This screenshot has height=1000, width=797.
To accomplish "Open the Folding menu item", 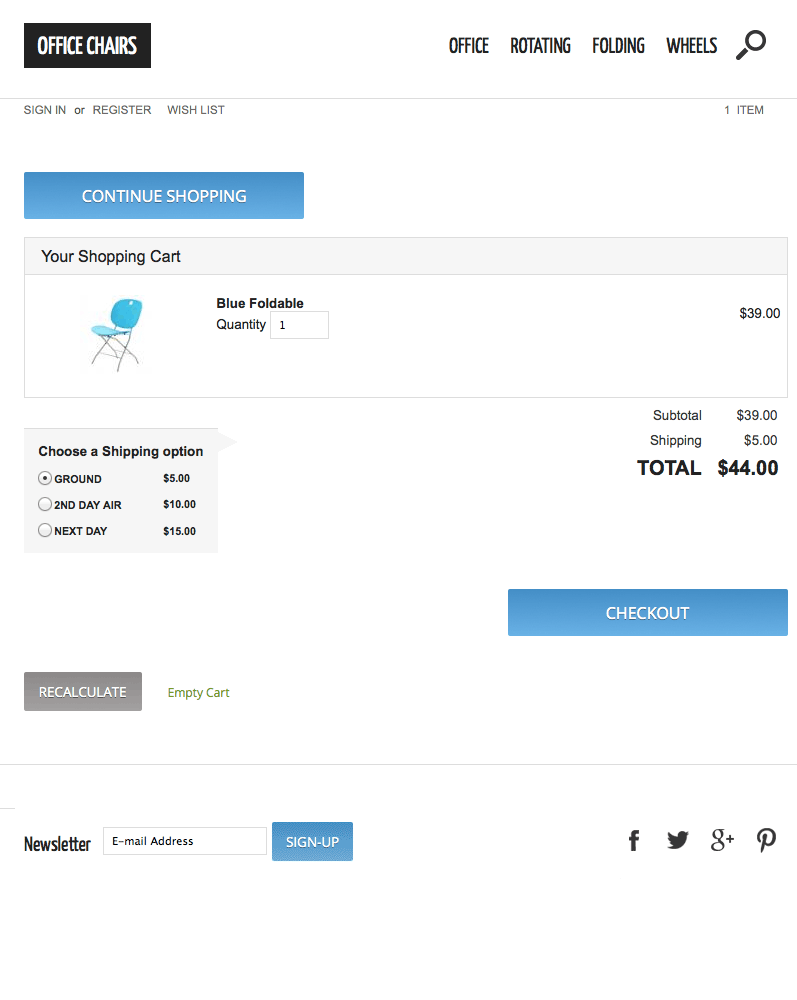I will coord(618,46).
